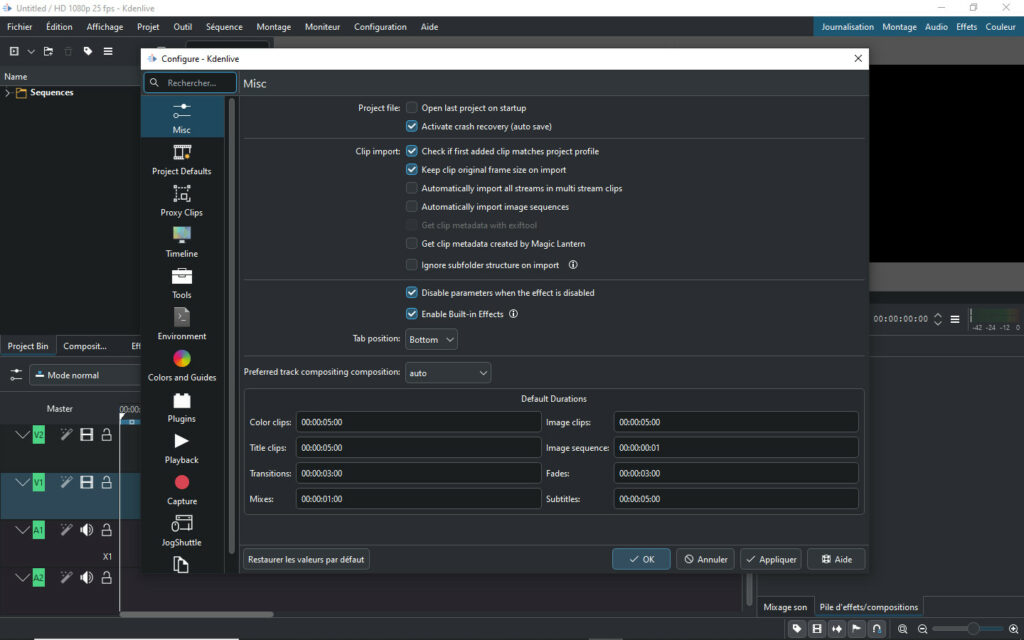Open the Proxy Clips category
Viewport: 1024px width, 640px height.
tap(182, 201)
